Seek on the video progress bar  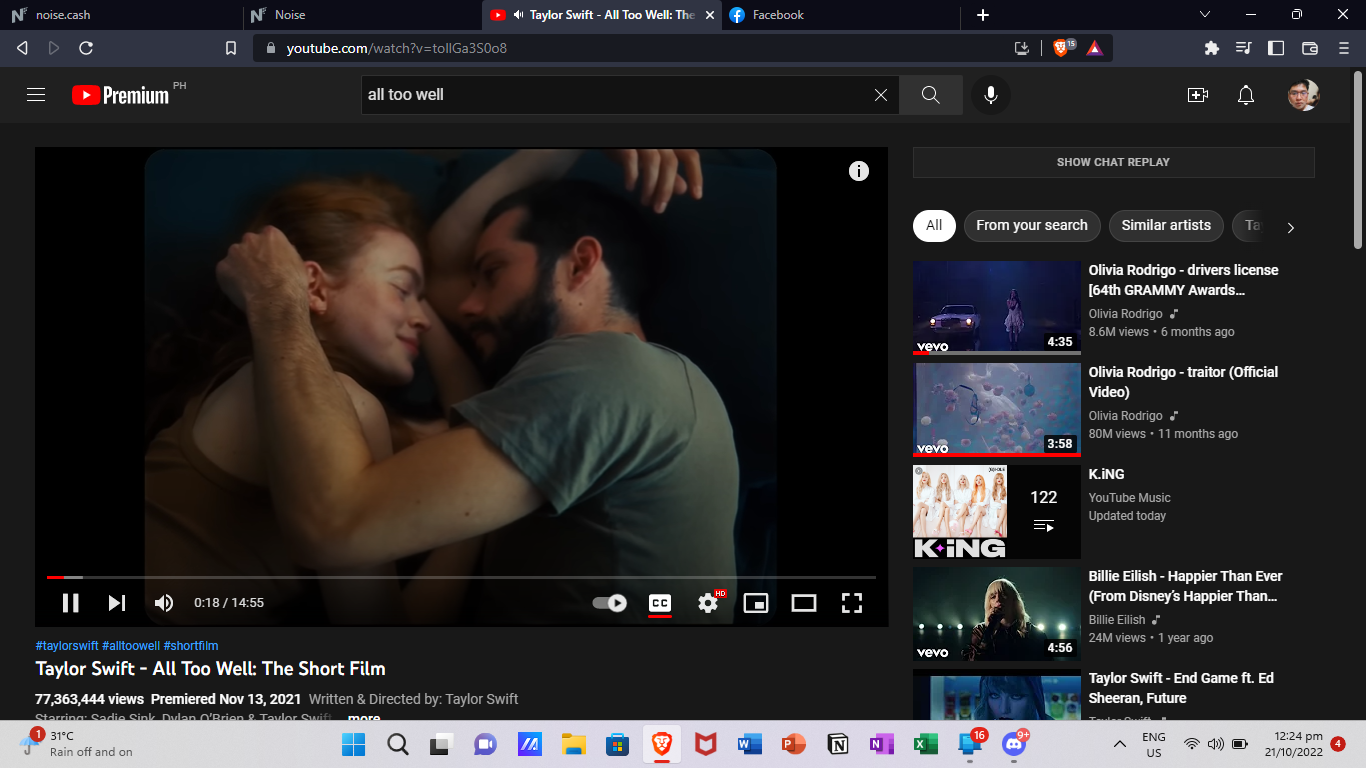(461, 577)
